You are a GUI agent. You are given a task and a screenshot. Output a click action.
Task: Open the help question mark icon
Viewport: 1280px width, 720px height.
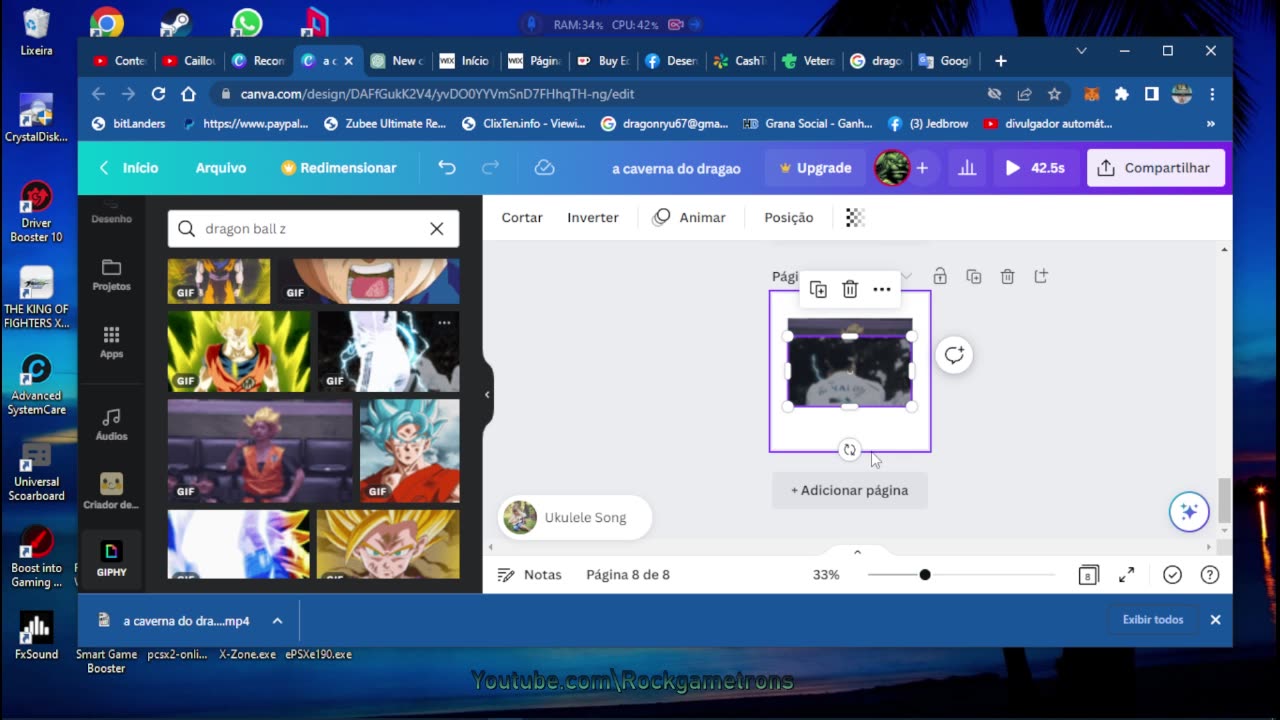[x=1210, y=575]
